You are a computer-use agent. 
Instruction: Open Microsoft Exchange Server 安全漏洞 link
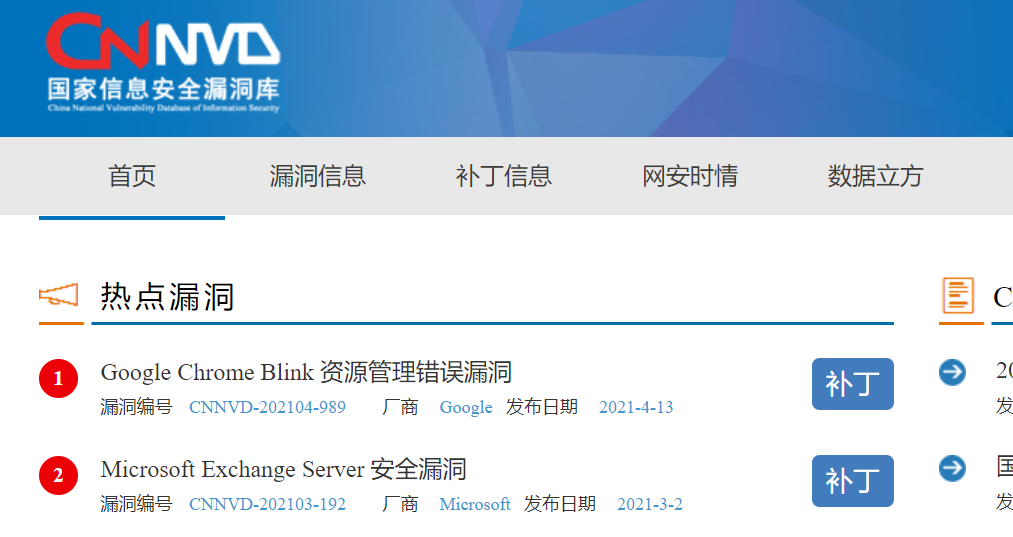coord(284,469)
